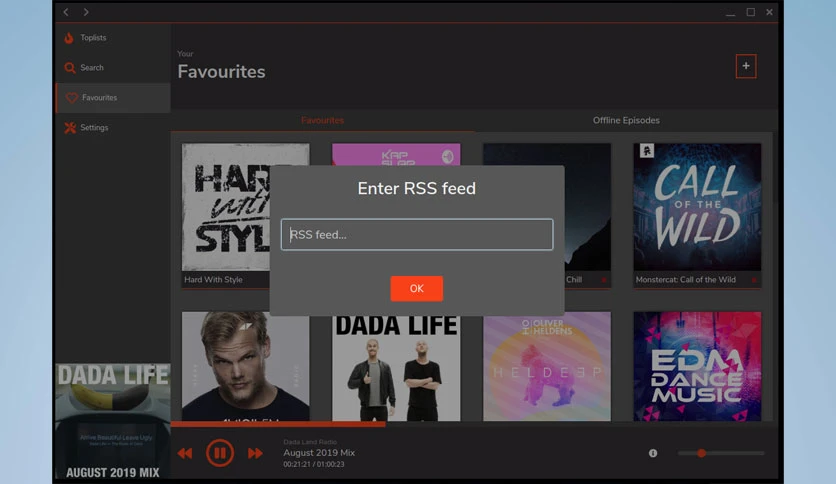
Task: Open the EDM Dance Music podcast
Action: [x=697, y=367]
